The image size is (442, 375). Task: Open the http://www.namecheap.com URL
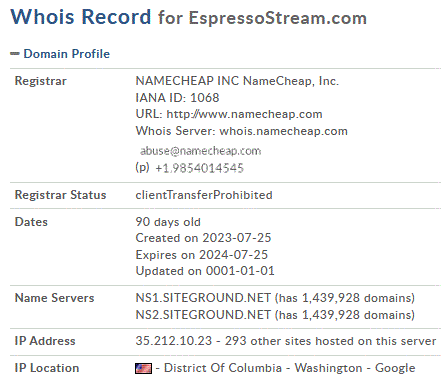point(244,114)
